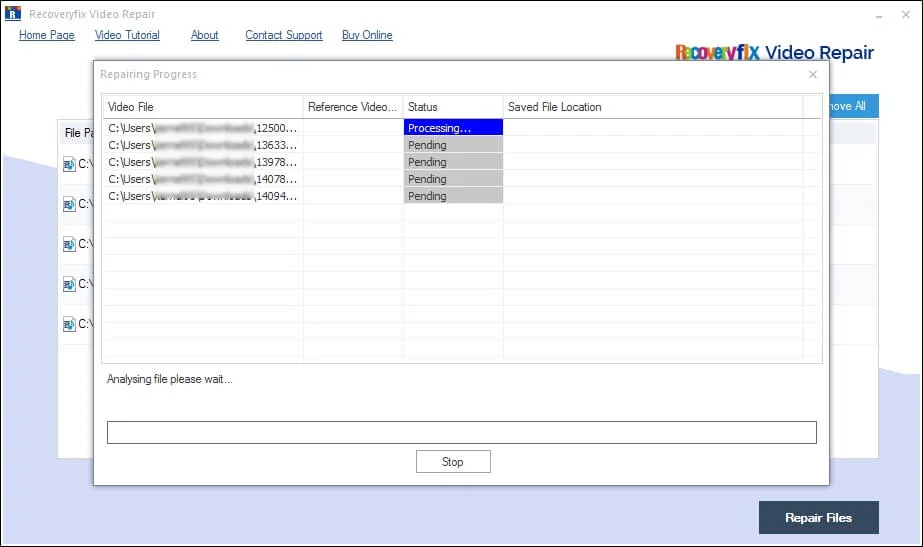This screenshot has width=923, height=547.
Task: Stop the repairing process
Action: pos(453,462)
